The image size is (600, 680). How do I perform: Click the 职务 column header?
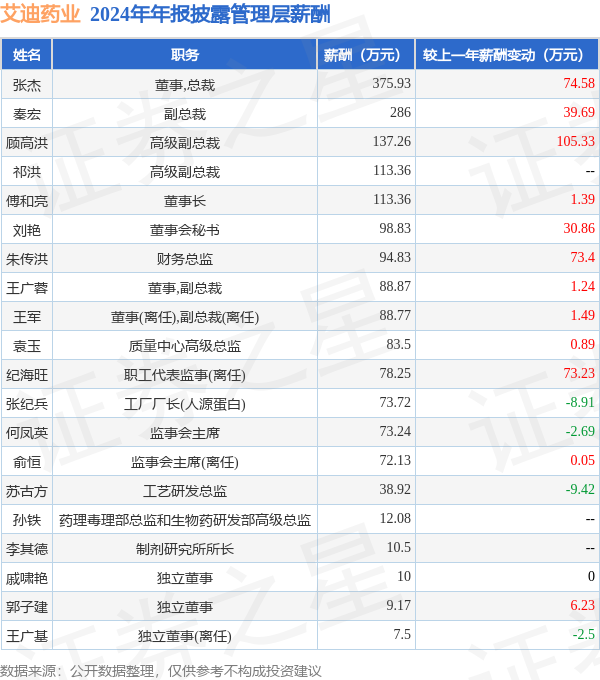[185, 55]
